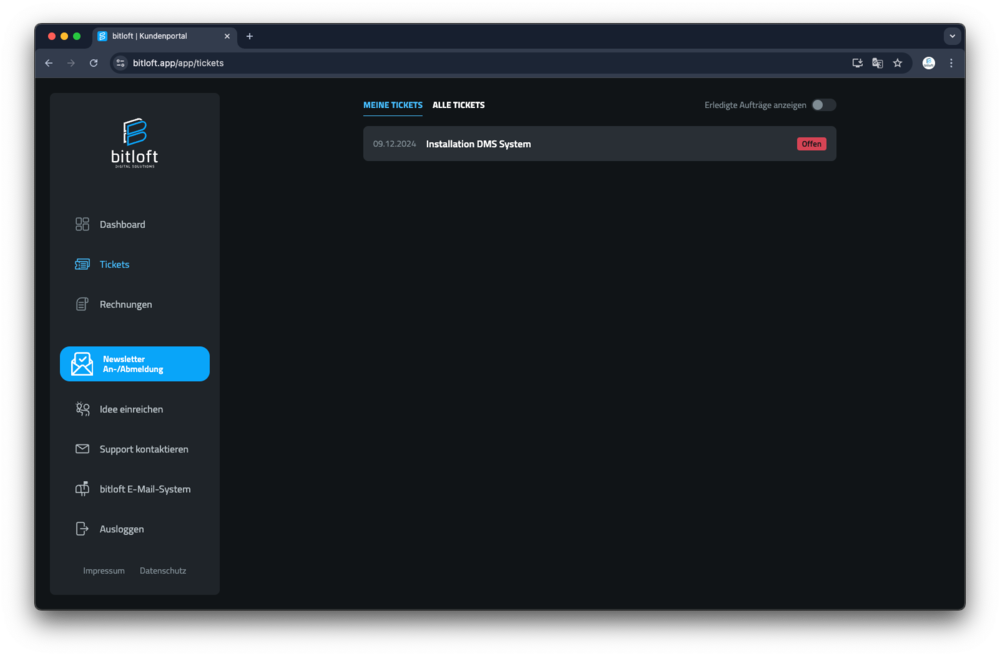Image resolution: width=1000 pixels, height=656 pixels.
Task: Click the Support kontaktieren mail icon
Action: (x=82, y=449)
